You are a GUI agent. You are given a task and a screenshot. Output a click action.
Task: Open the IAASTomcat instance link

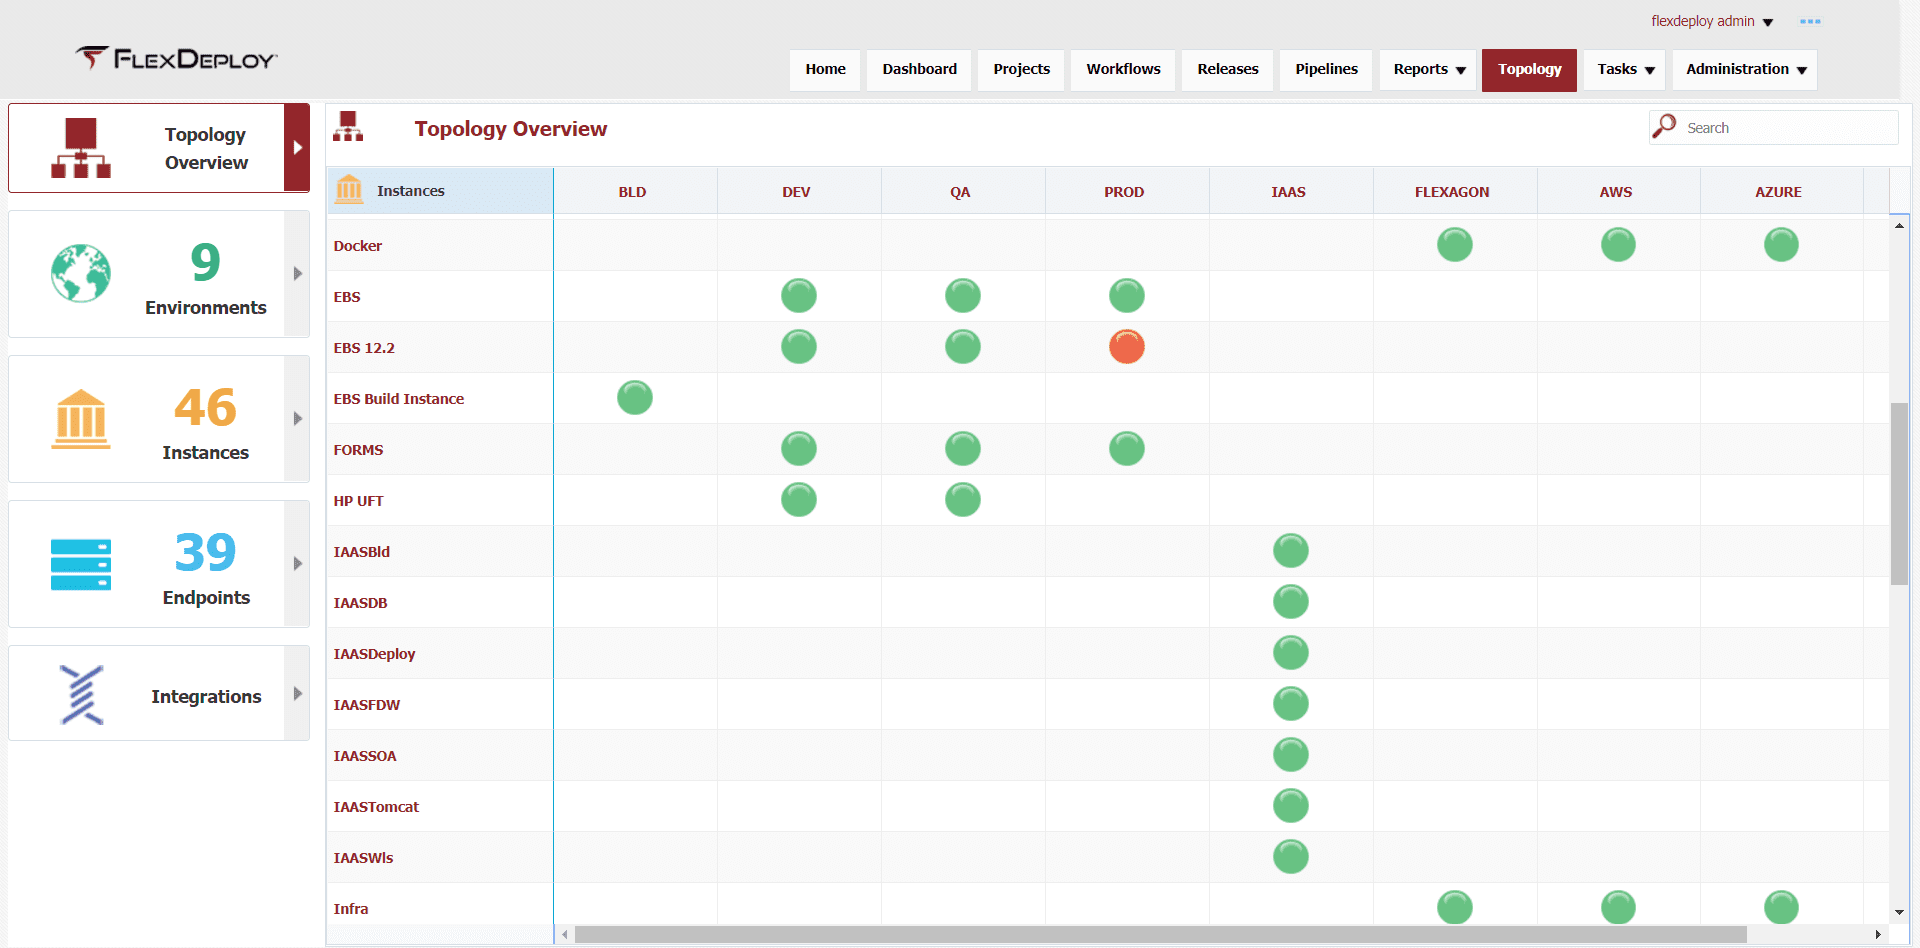click(376, 807)
